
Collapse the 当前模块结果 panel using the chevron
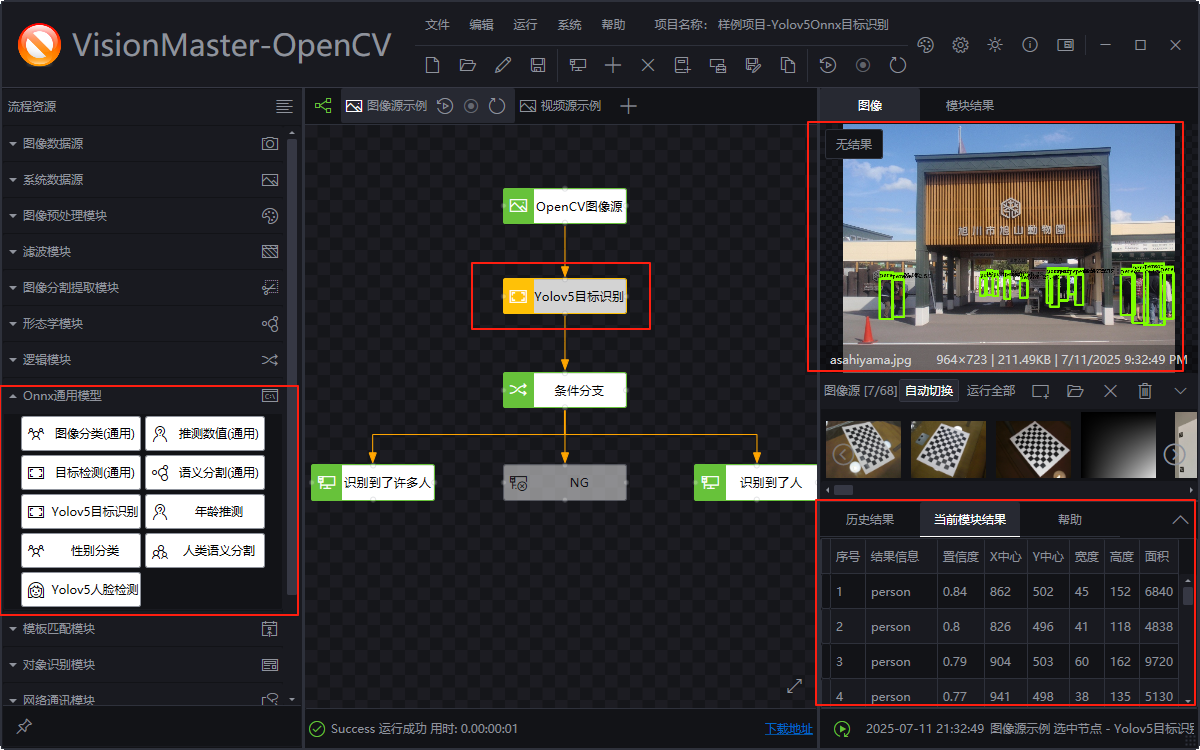coord(1179,519)
